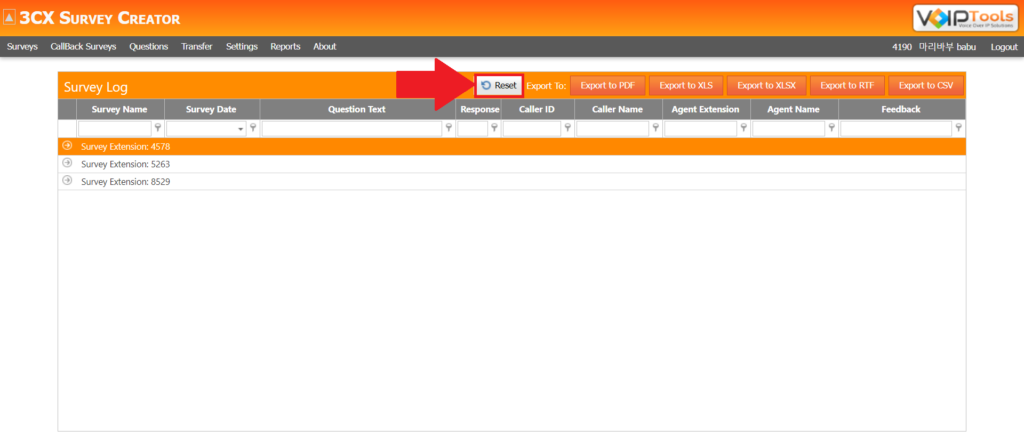Open the Surveys menu
The image size is (1024, 447).
(x=22, y=46)
